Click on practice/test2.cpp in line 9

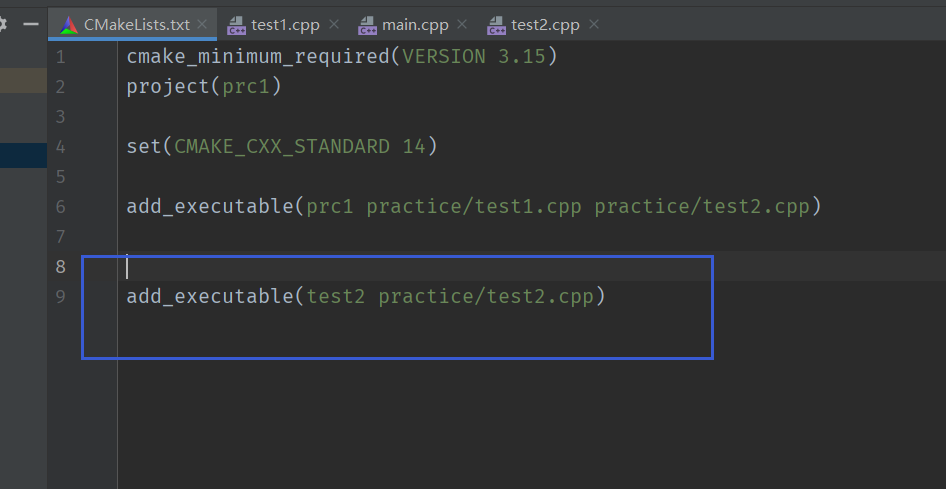pos(486,297)
